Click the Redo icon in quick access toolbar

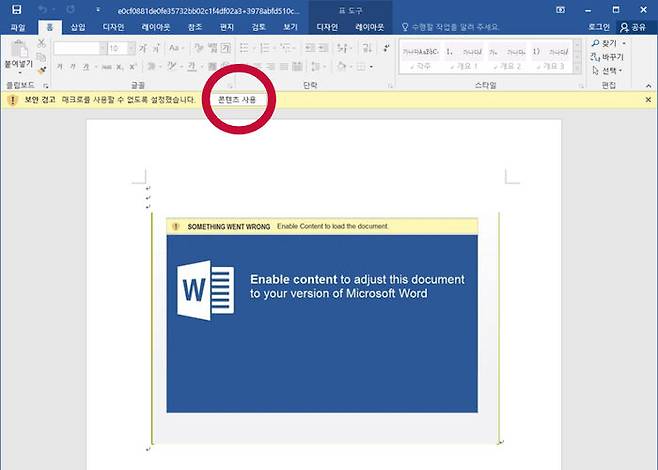coord(70,9)
